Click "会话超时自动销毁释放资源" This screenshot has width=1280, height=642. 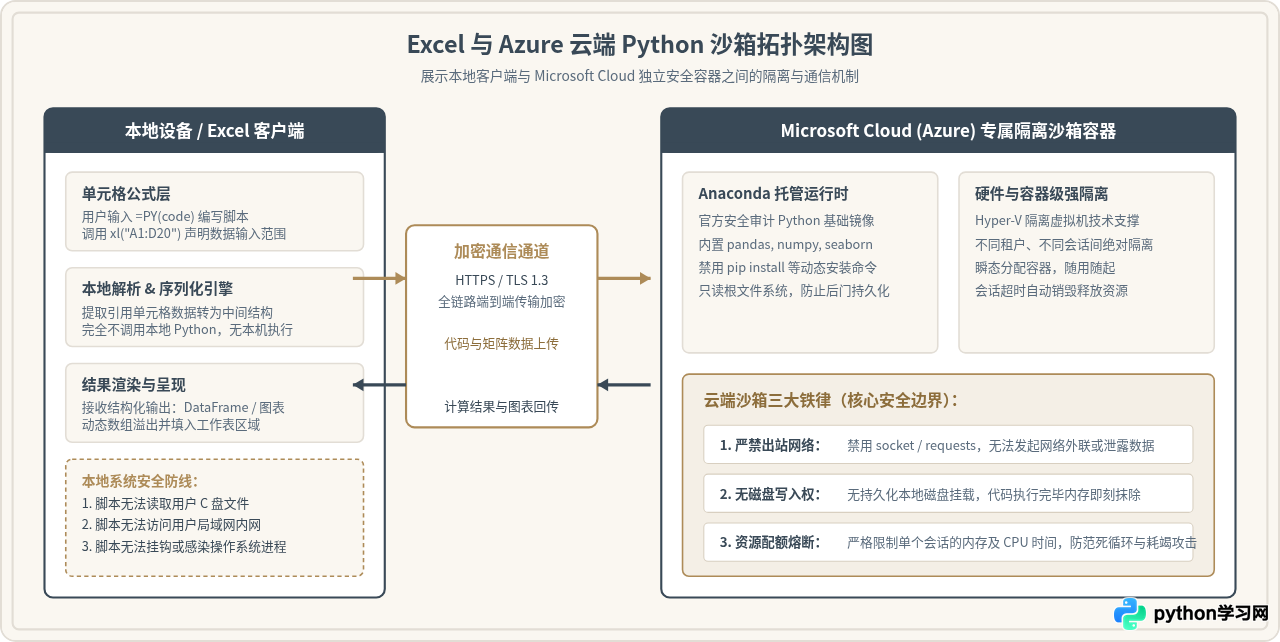point(1052,291)
